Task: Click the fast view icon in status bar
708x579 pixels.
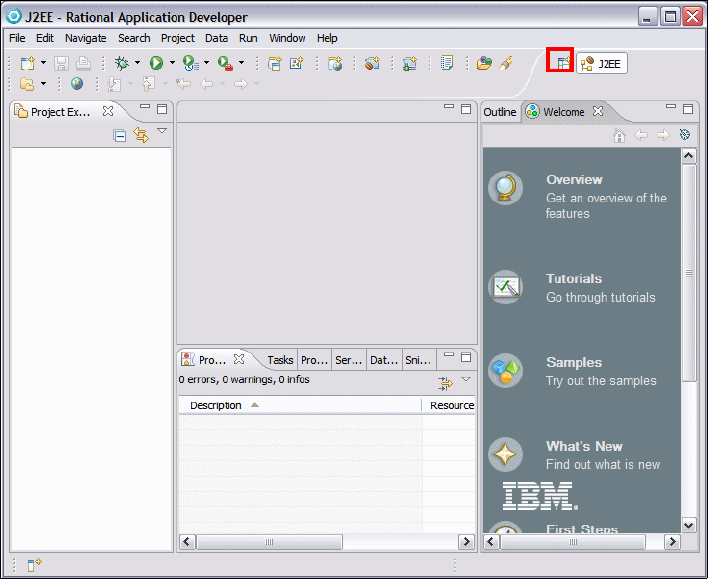Action: click(x=34, y=565)
